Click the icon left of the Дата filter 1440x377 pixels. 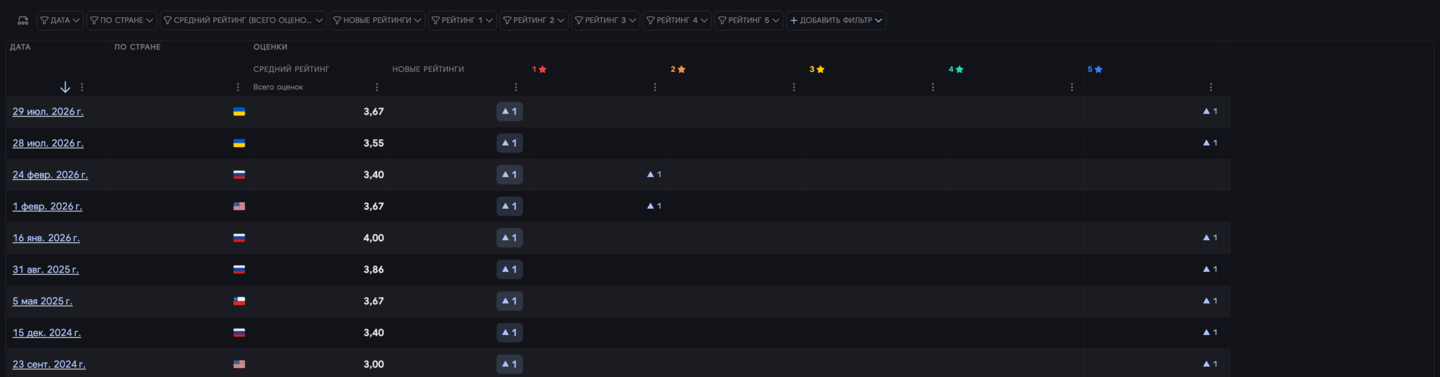click(x=23, y=20)
